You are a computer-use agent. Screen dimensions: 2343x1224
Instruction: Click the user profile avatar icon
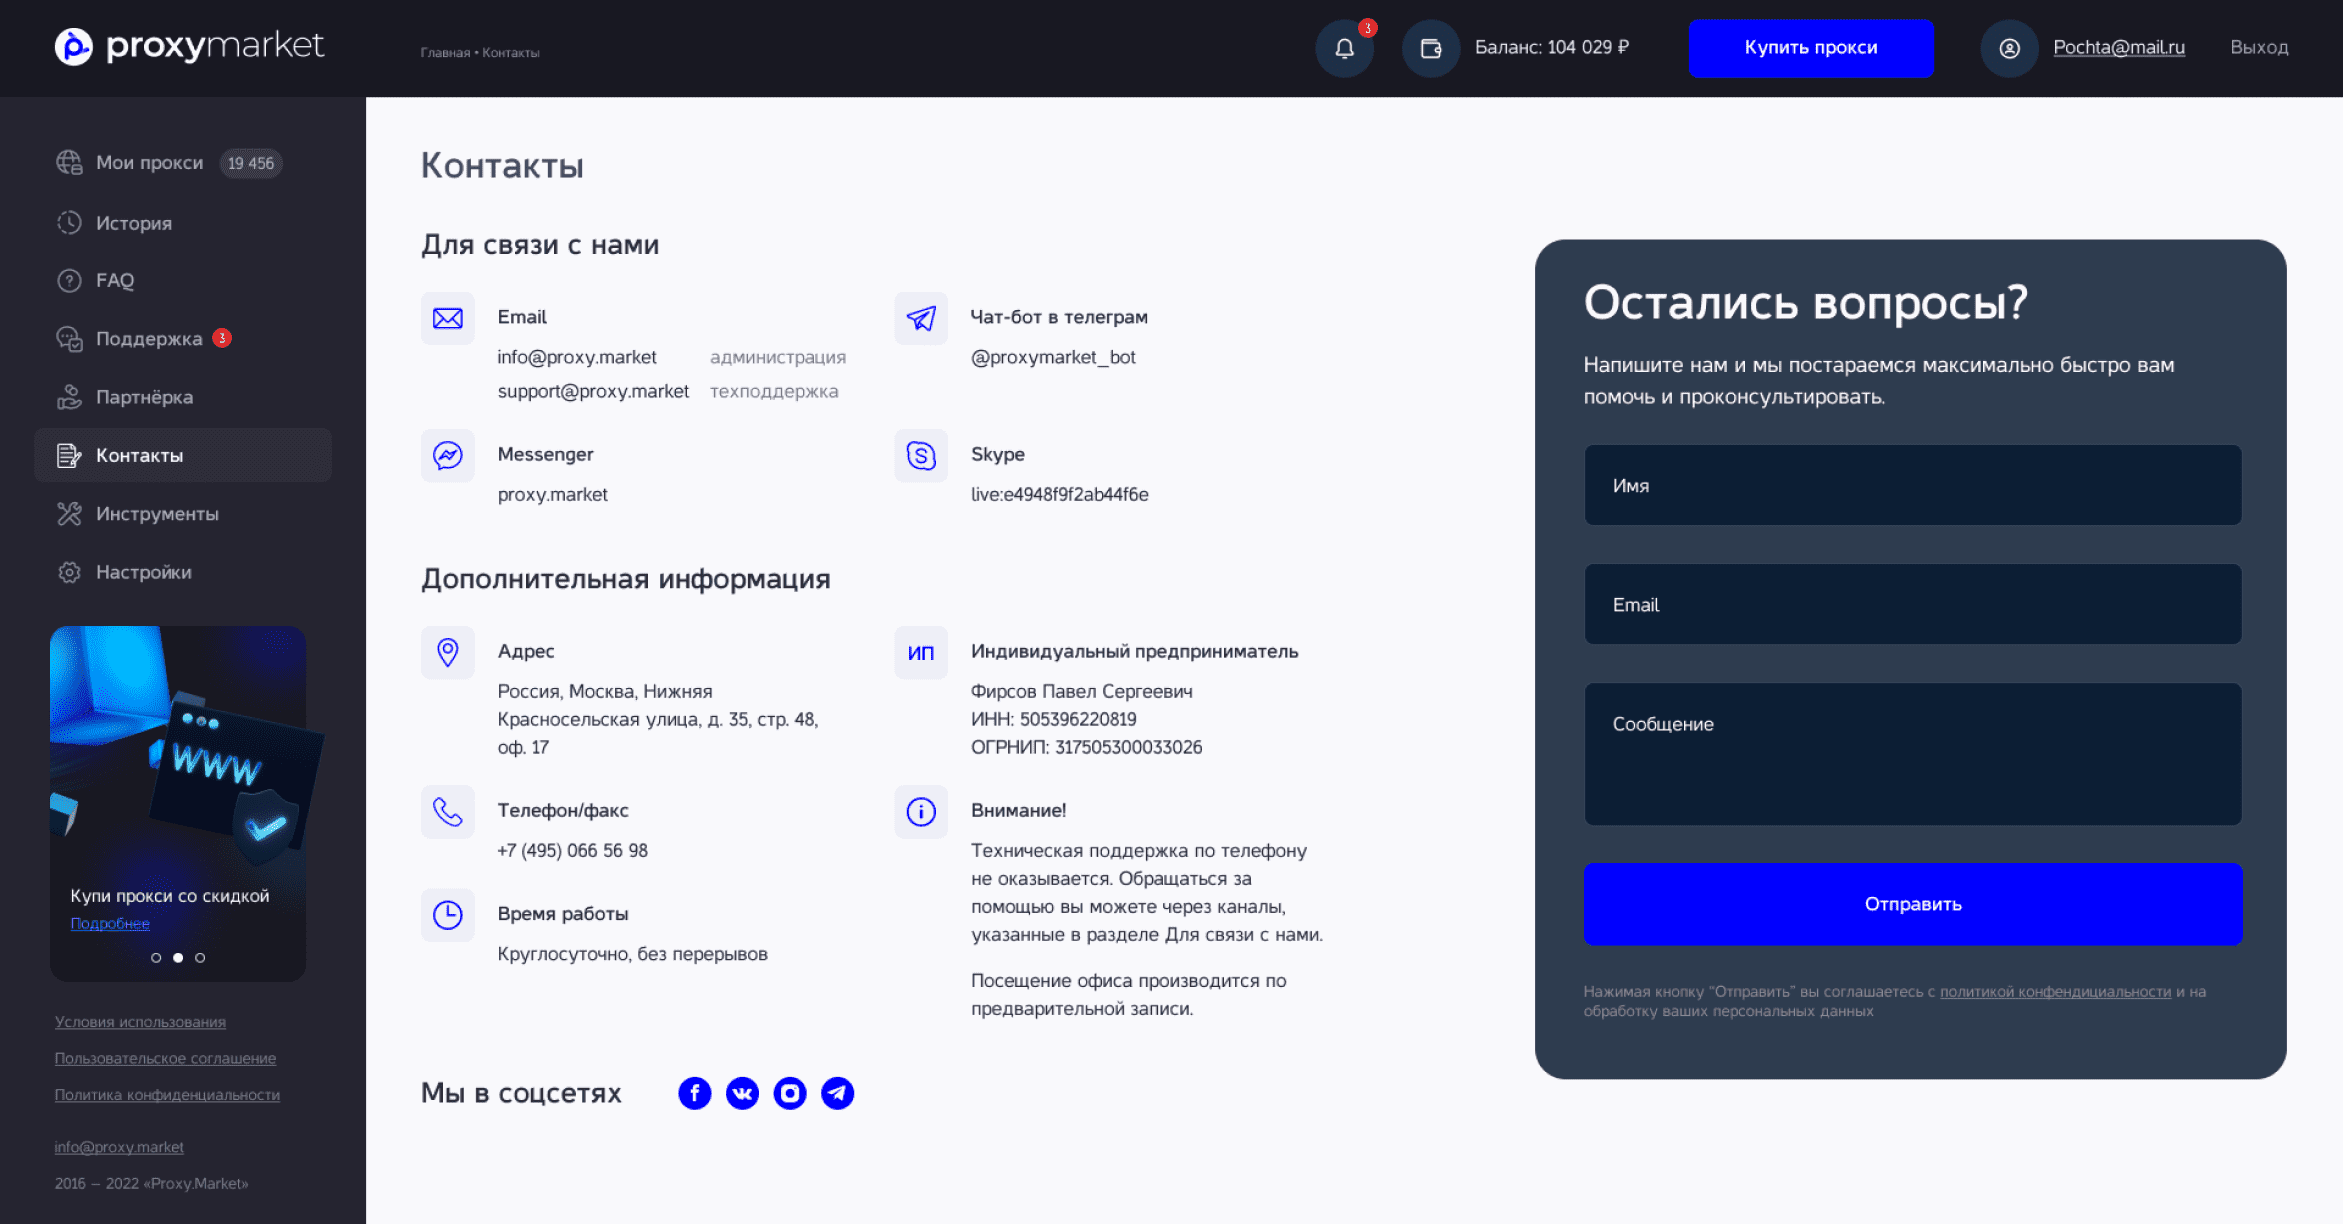(x=2009, y=48)
